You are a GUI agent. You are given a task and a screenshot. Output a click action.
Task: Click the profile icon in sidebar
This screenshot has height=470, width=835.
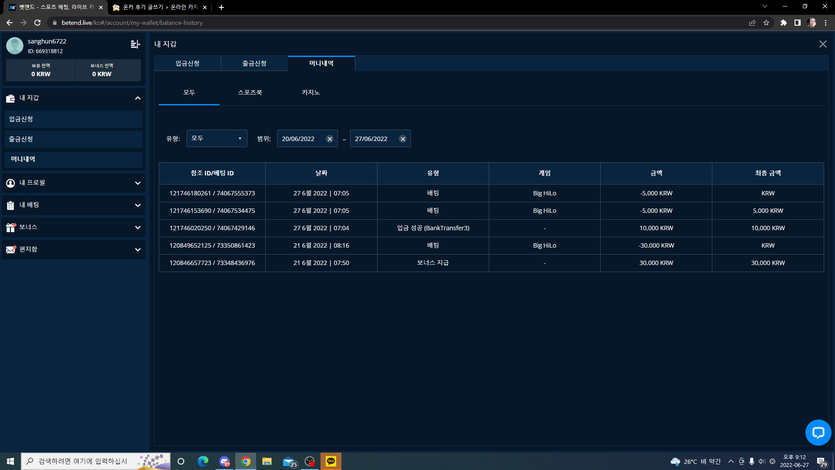[x=10, y=183]
